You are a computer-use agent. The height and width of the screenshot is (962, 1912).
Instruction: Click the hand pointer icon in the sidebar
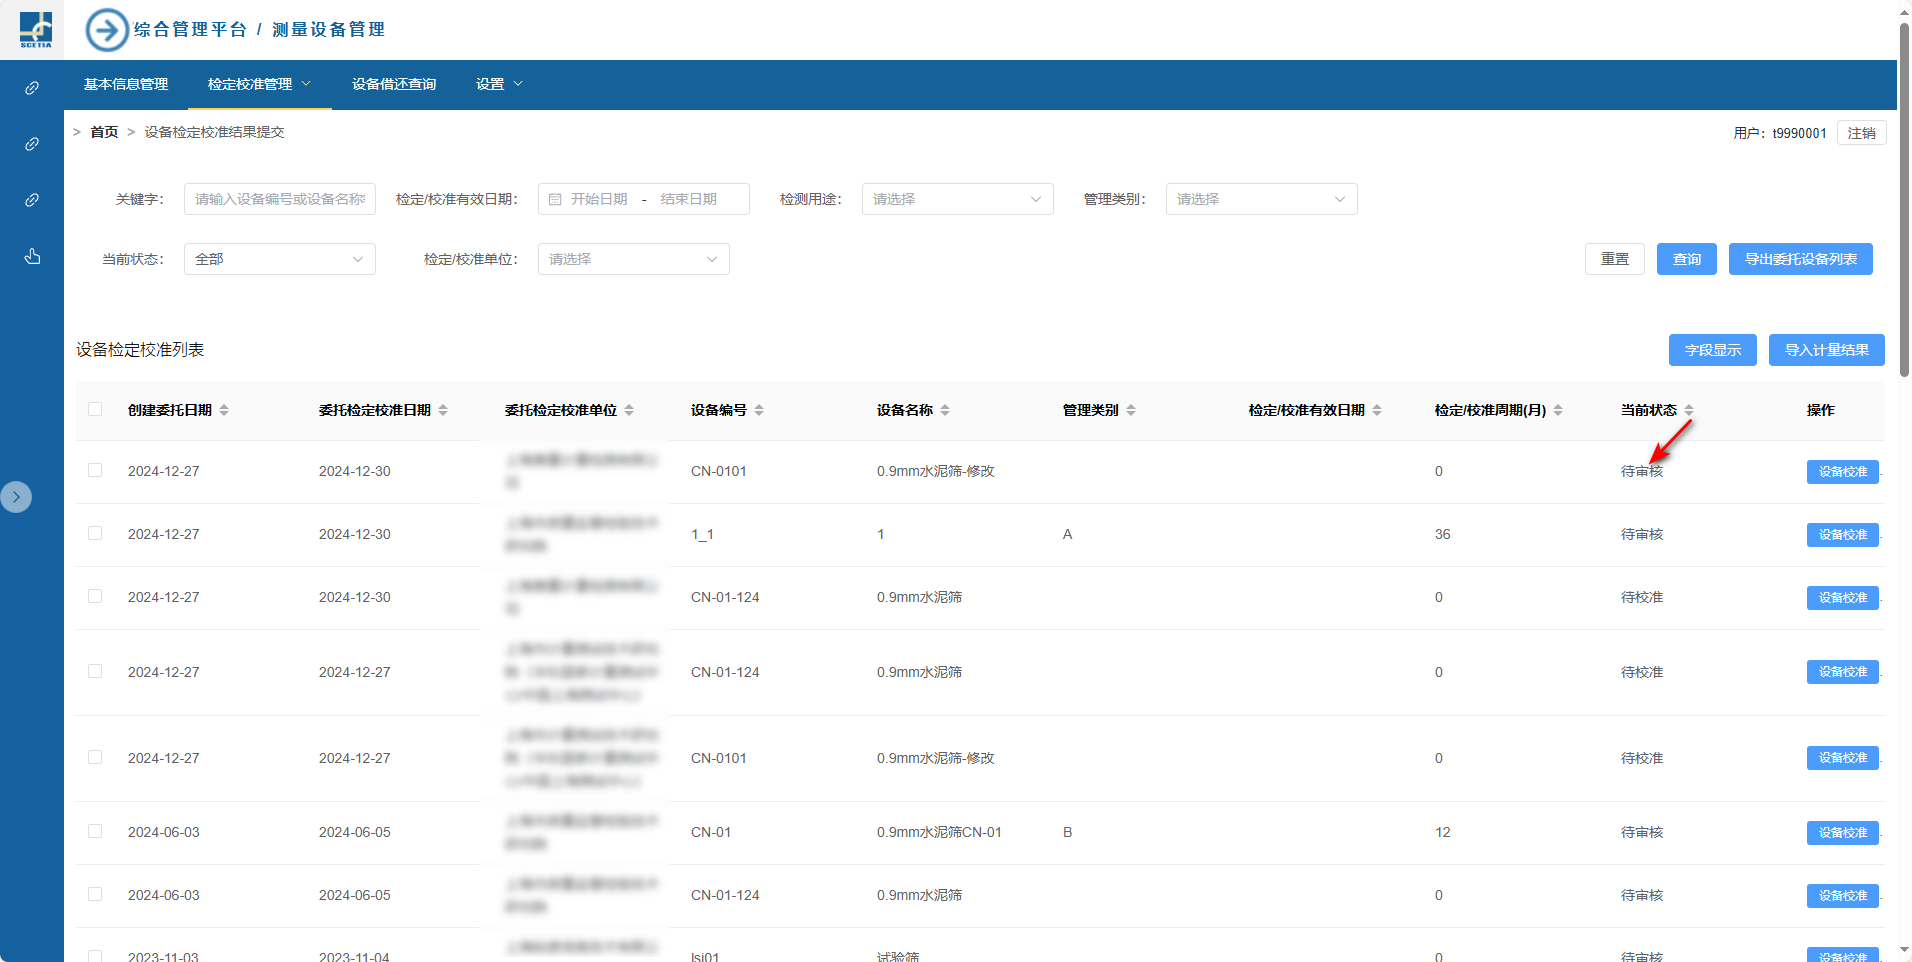(32, 257)
